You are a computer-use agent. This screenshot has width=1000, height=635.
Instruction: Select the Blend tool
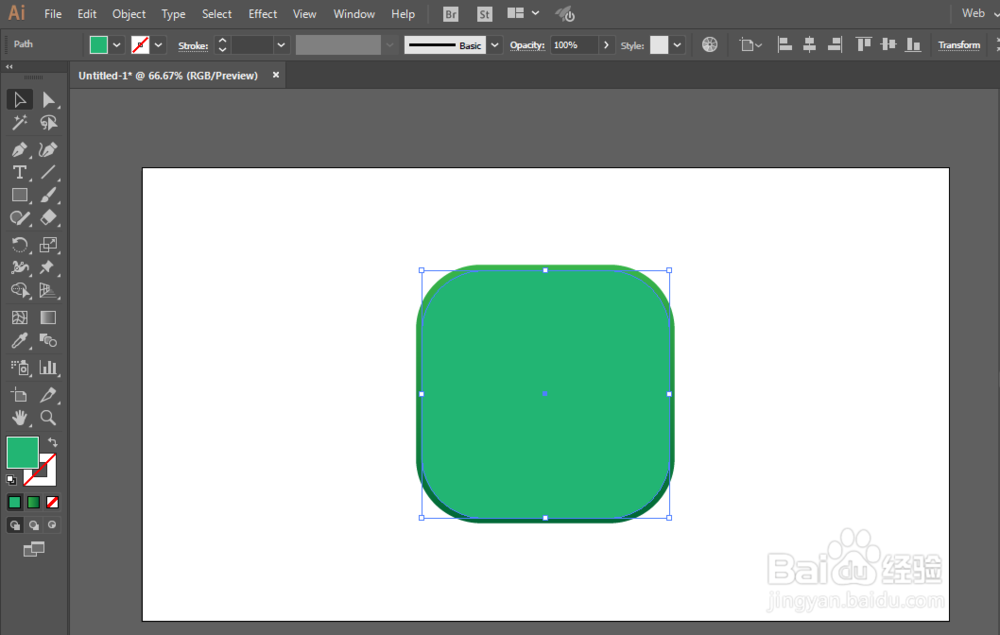click(x=48, y=340)
